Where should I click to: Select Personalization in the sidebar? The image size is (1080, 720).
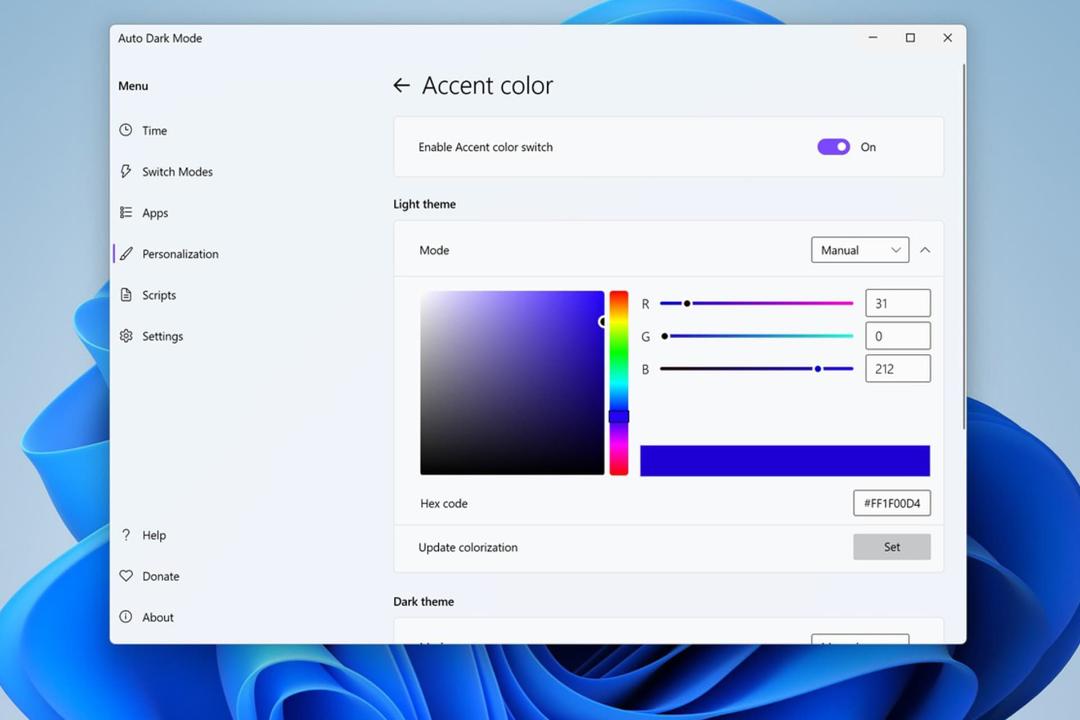(180, 254)
